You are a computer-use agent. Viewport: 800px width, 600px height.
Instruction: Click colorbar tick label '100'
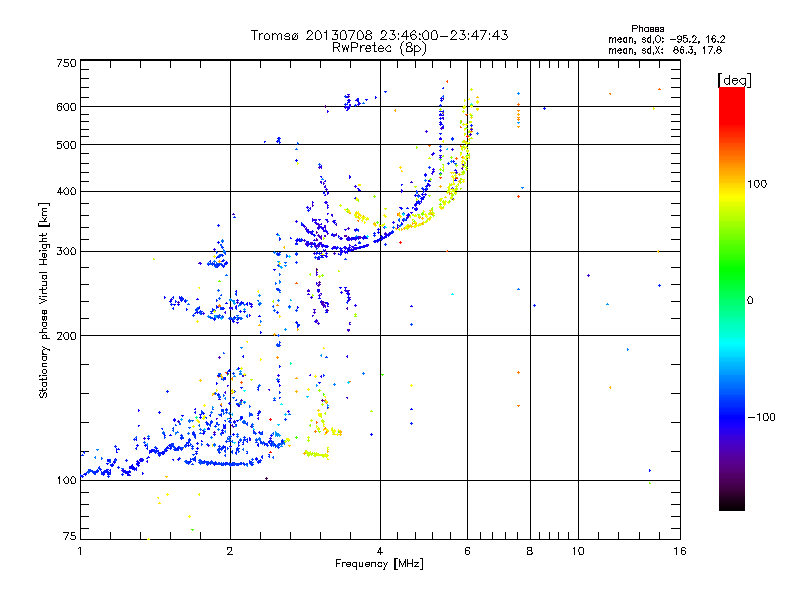pos(757,184)
